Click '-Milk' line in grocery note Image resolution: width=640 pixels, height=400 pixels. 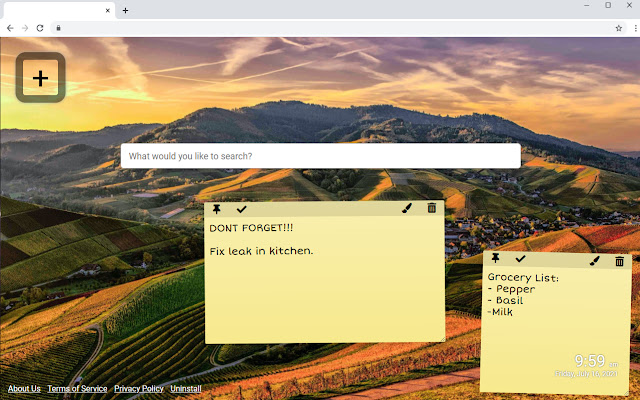(x=500, y=312)
